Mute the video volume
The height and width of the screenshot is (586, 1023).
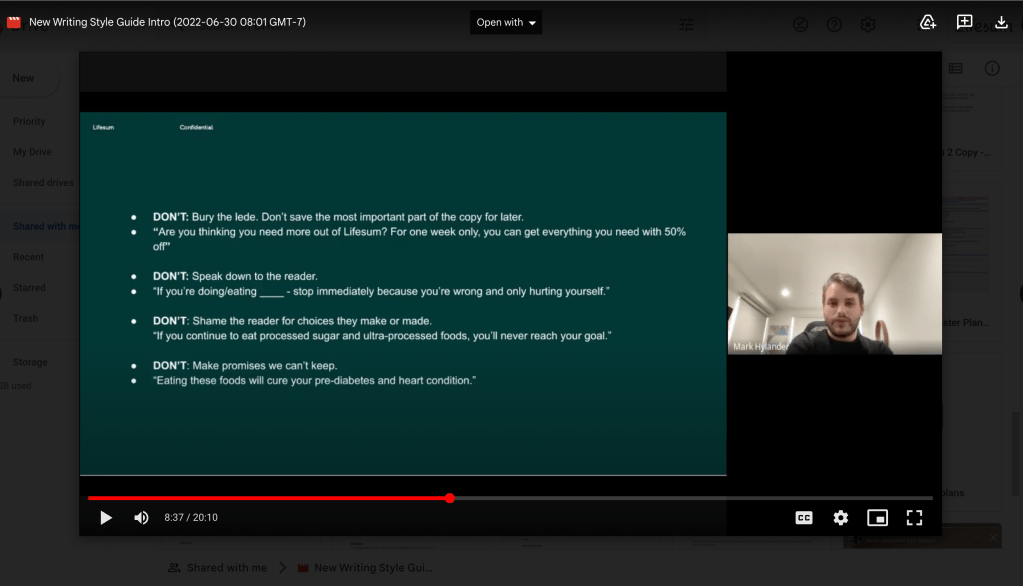(x=141, y=517)
